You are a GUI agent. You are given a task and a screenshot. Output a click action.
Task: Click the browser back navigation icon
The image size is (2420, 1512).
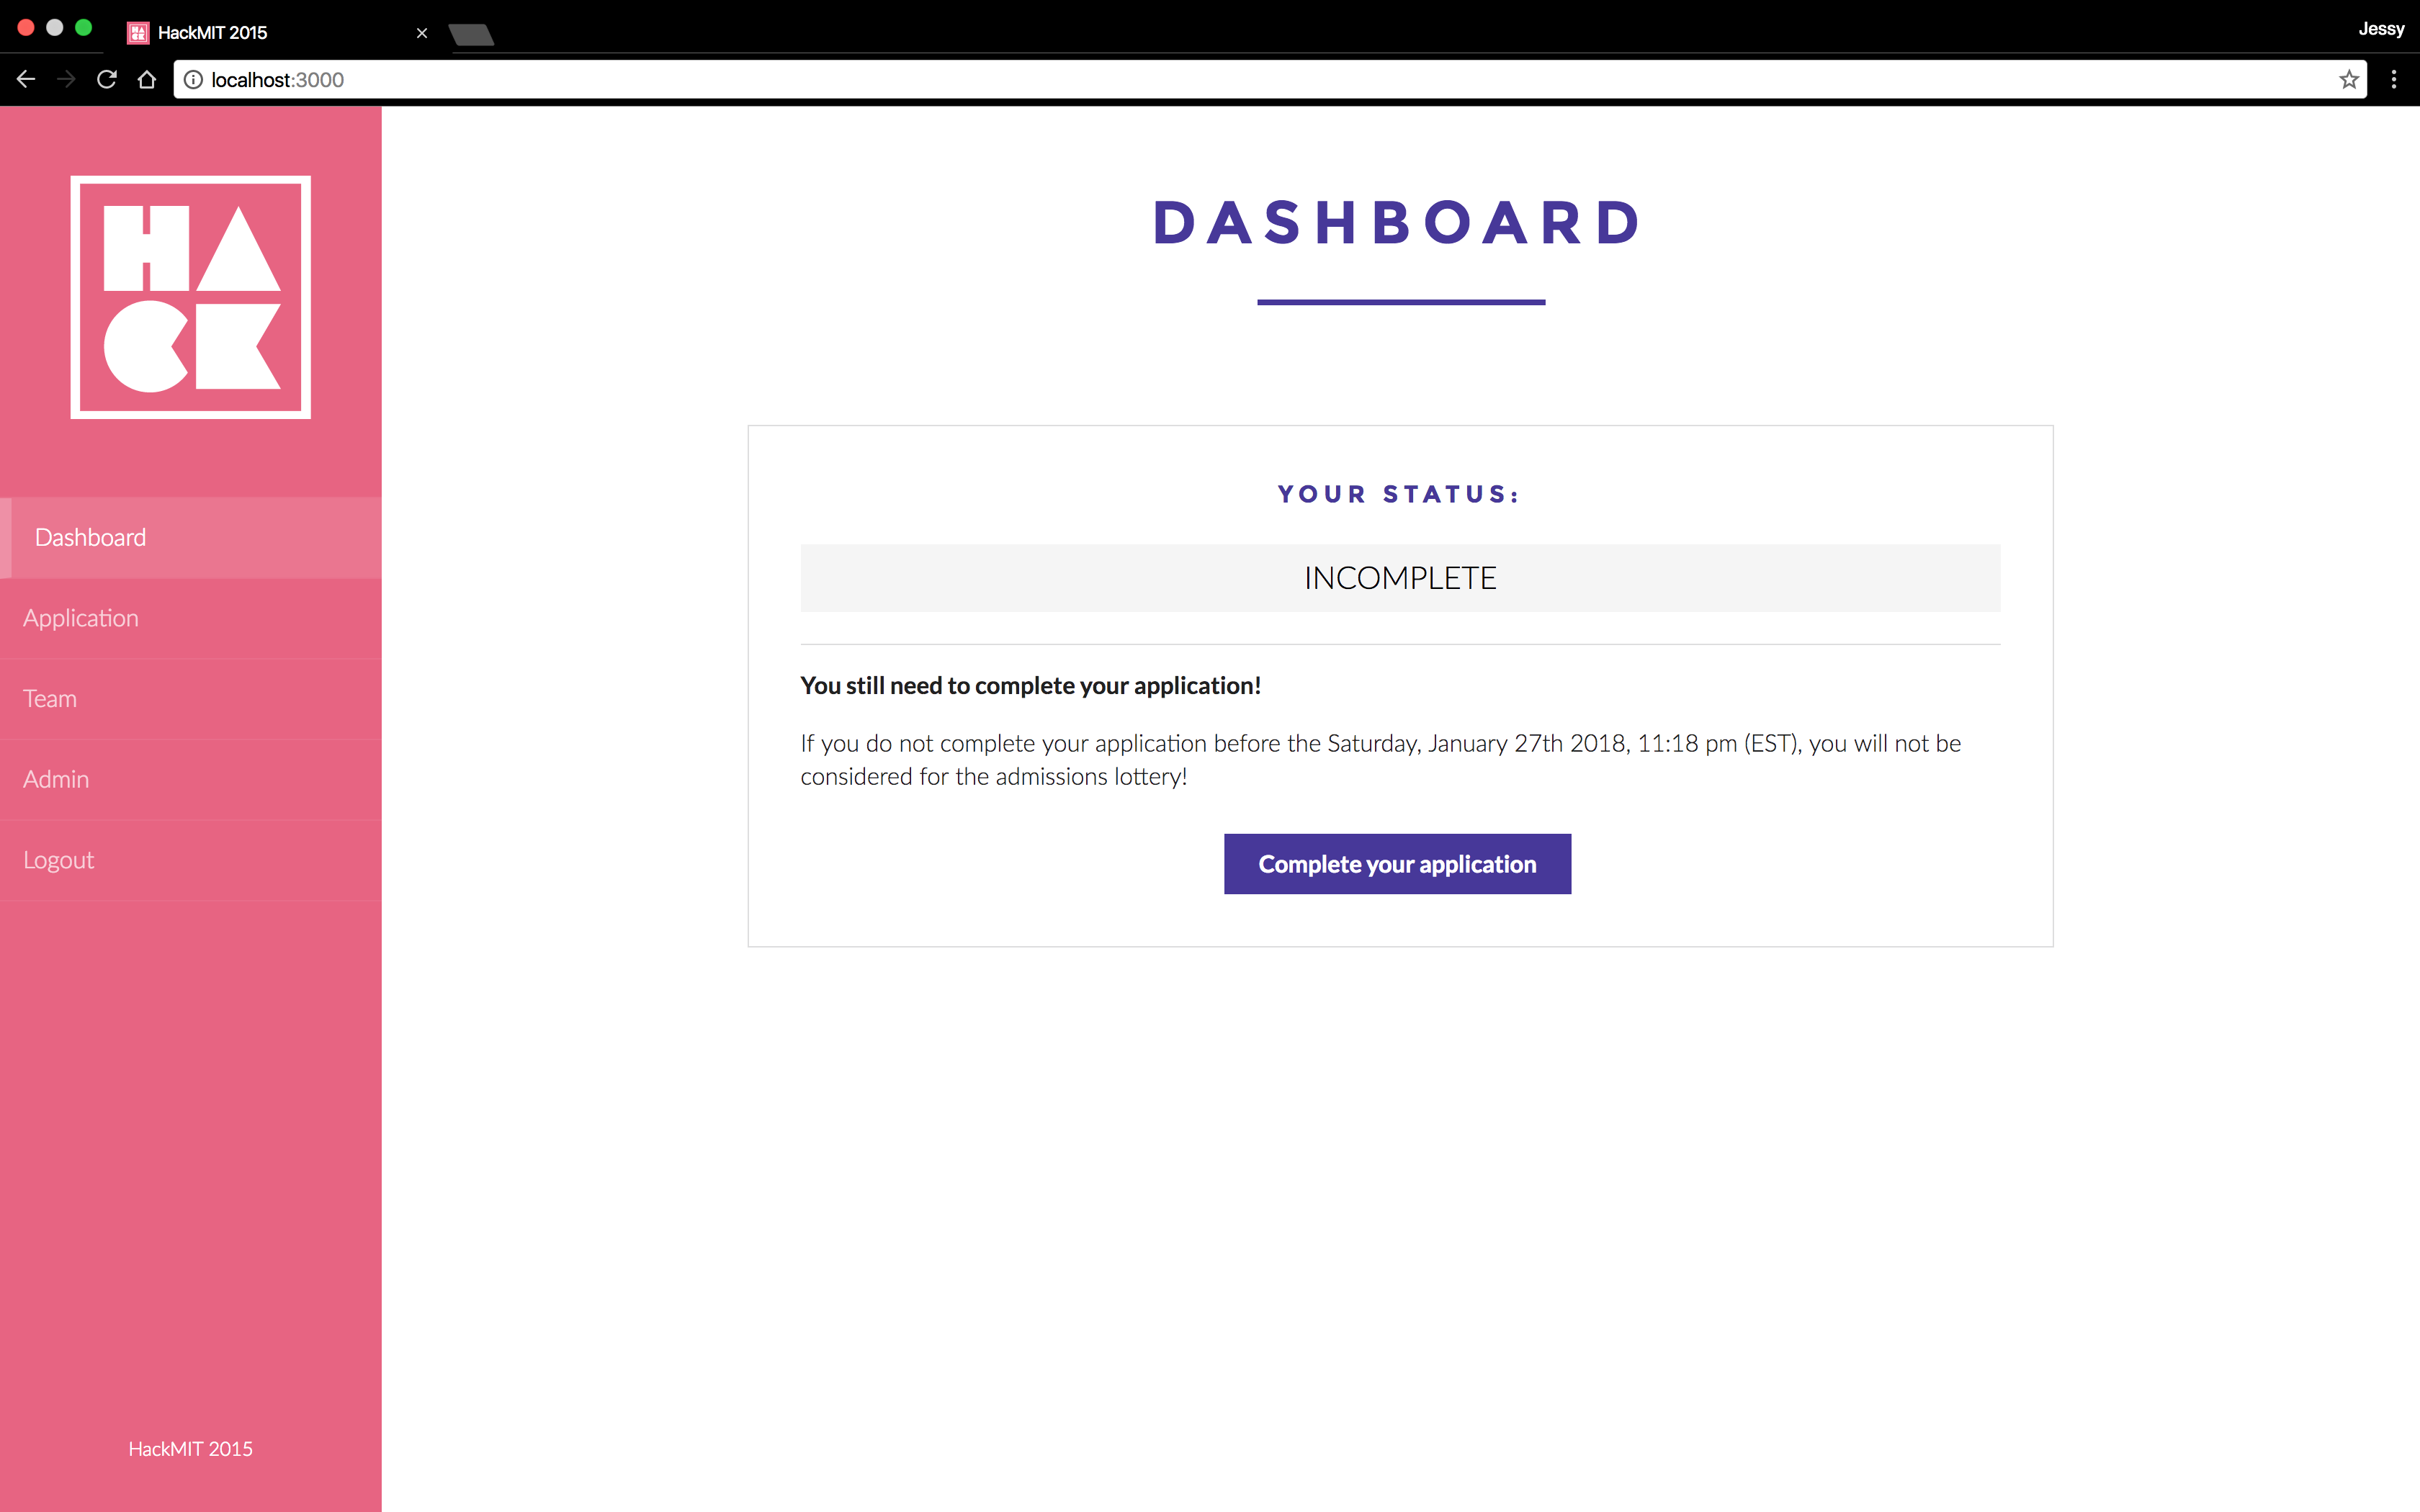pyautogui.click(x=24, y=78)
